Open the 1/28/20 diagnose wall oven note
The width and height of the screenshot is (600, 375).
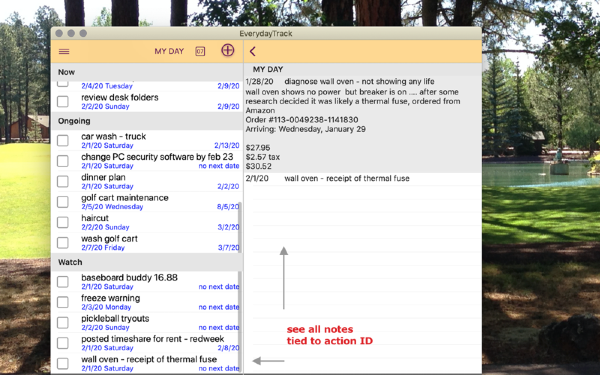(x=362, y=124)
